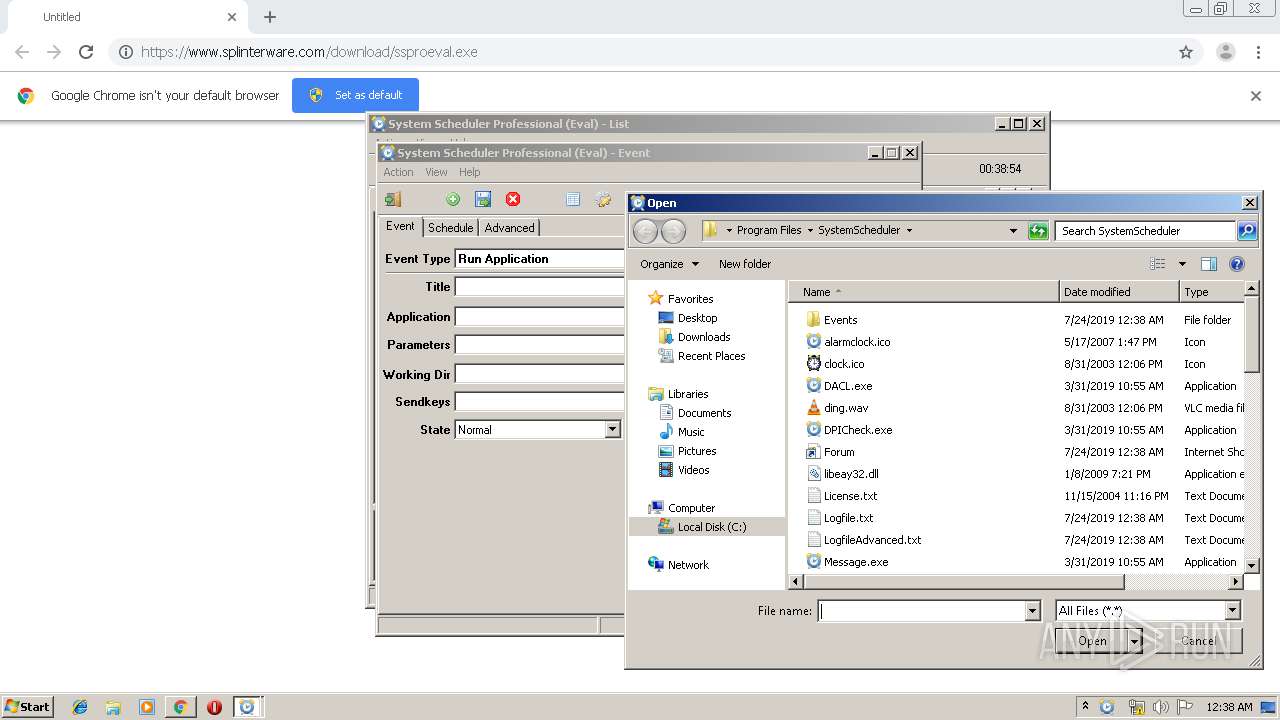Open the list view icon in Event toolbar
The image size is (1280, 720).
573,199
